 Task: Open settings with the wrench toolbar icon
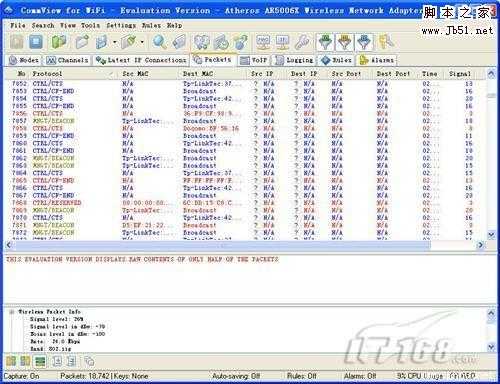point(302,42)
